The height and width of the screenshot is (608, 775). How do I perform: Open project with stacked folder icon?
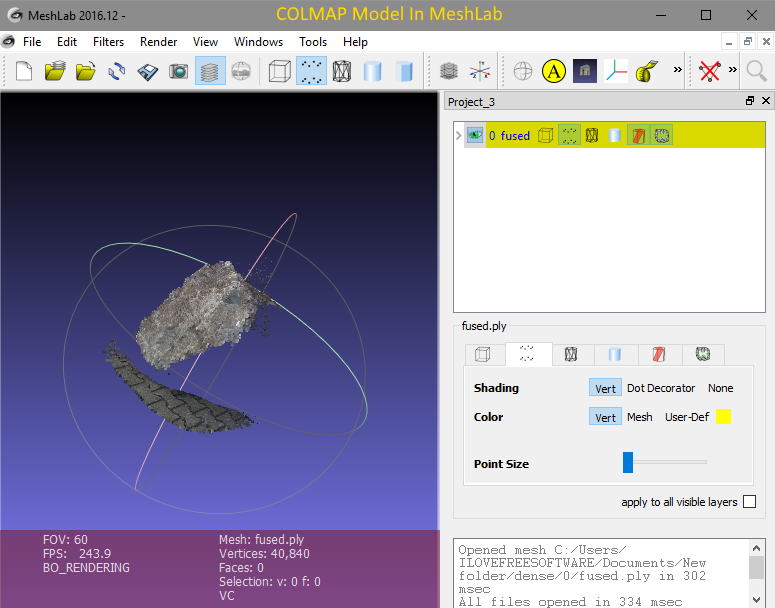click(x=55, y=71)
